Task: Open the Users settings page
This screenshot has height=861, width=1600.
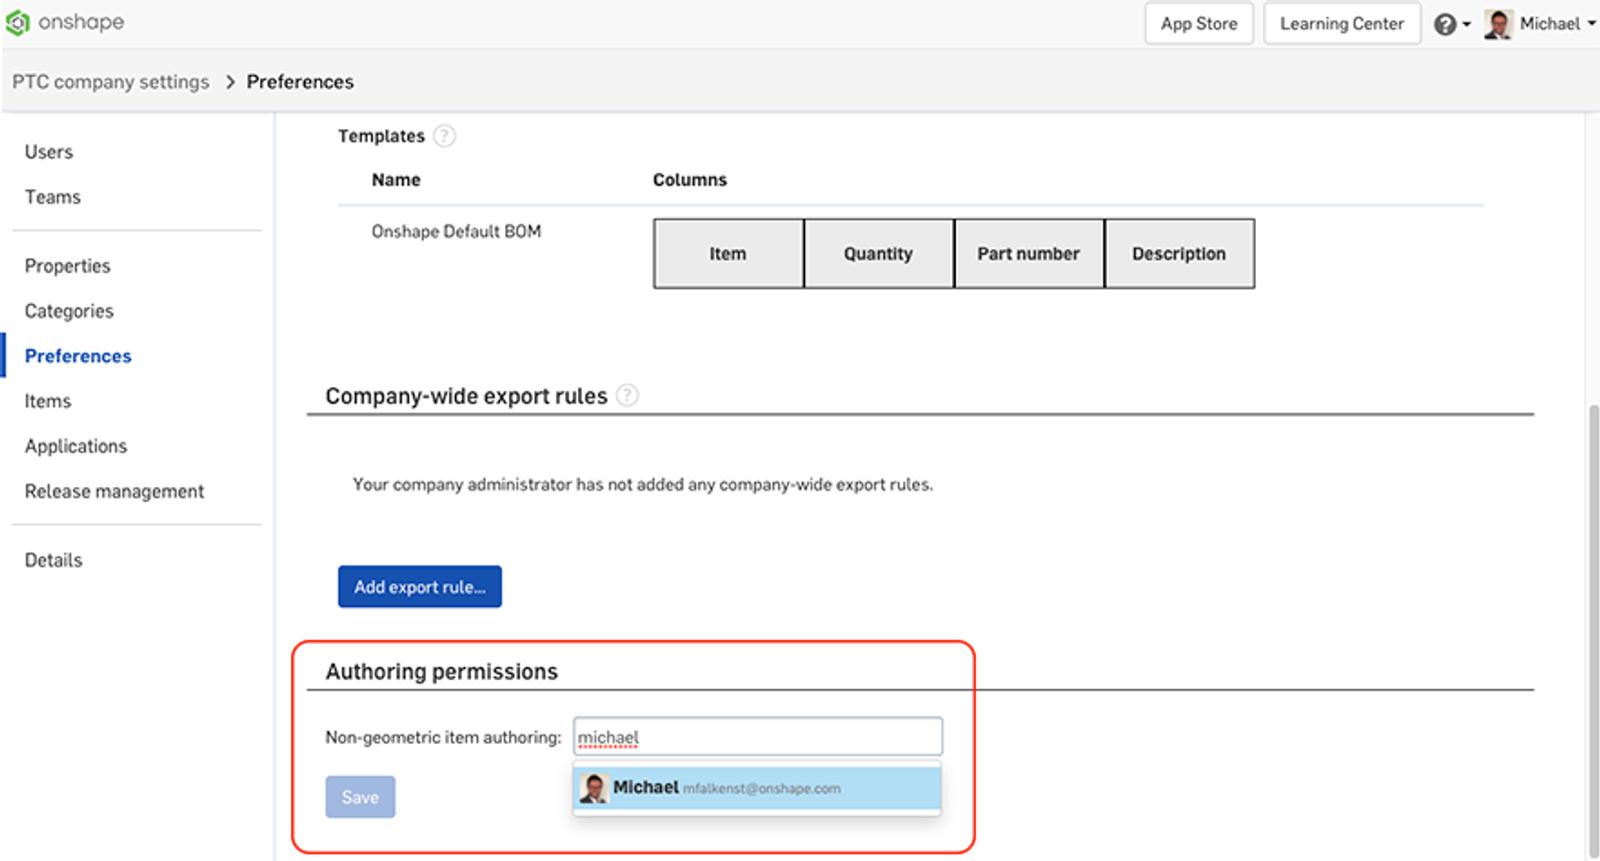Action: (x=49, y=152)
